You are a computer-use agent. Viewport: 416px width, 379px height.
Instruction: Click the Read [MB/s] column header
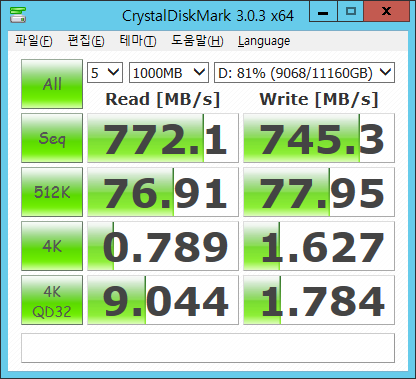(x=163, y=99)
